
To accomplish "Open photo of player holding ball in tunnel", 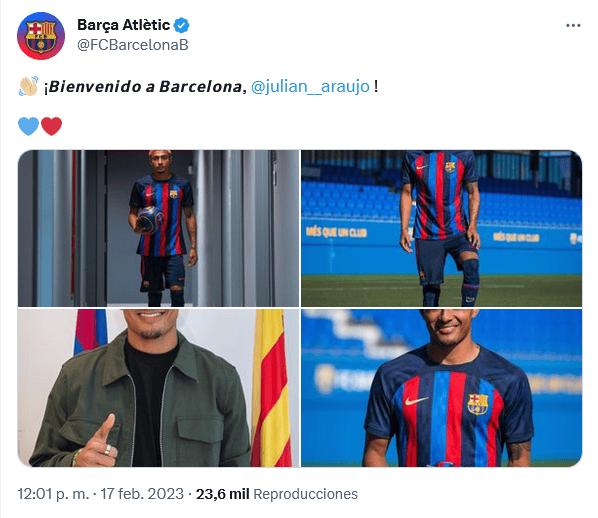I will 158,228.
